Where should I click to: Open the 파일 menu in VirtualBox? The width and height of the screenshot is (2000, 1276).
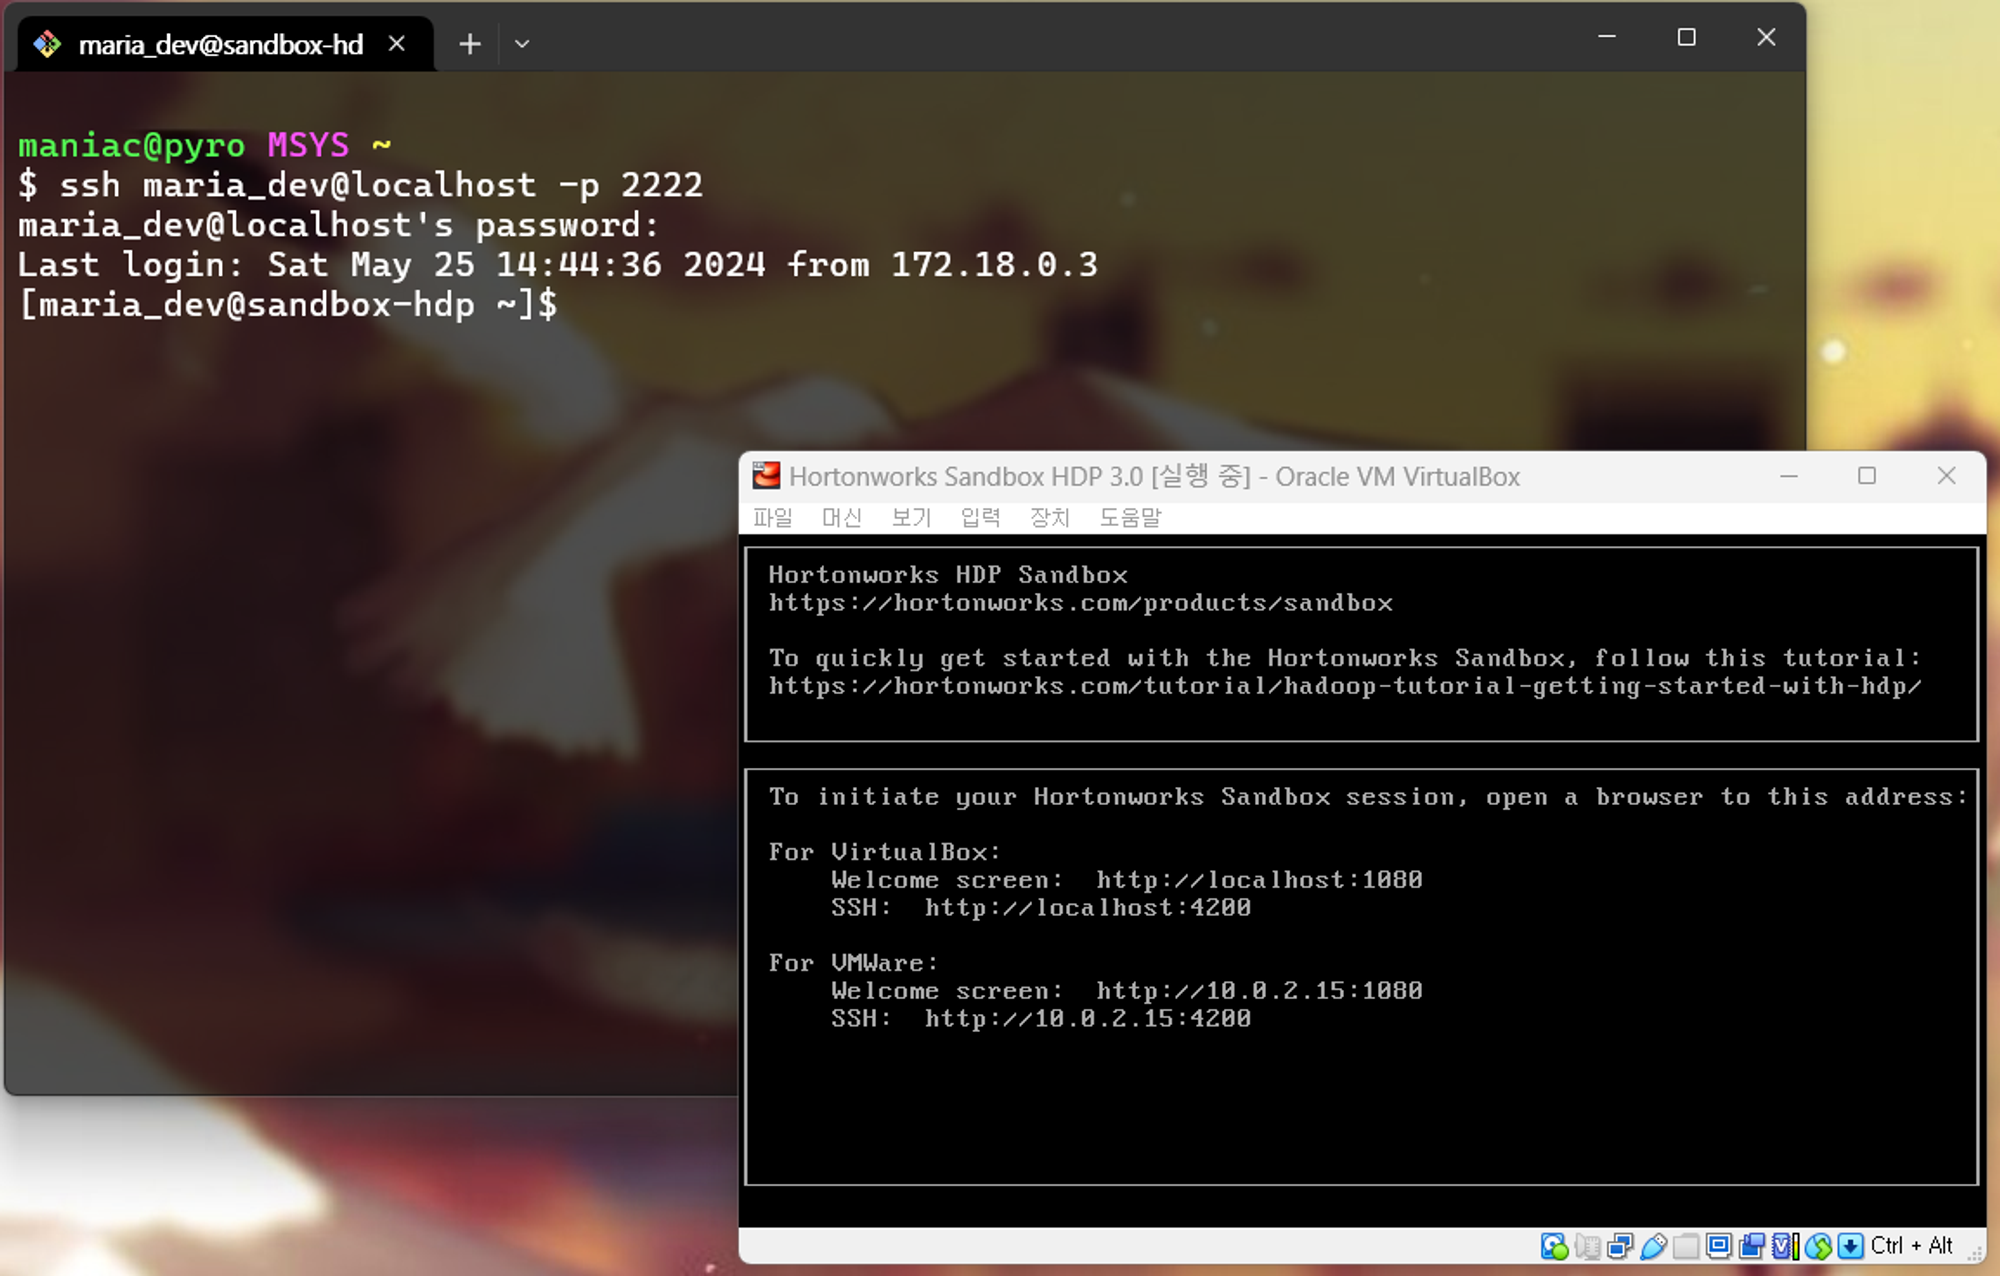pos(773,517)
